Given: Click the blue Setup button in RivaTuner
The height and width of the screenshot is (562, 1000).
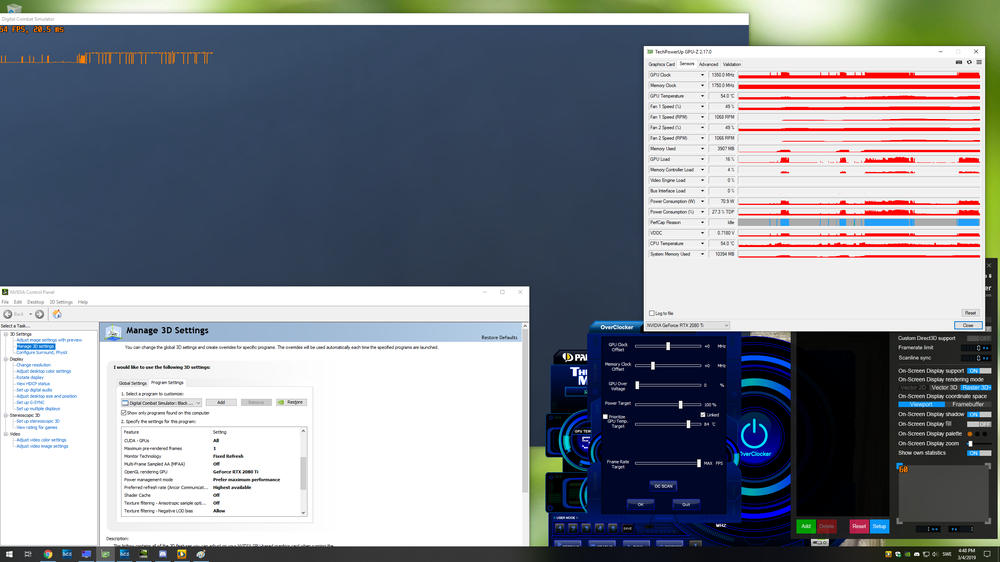Looking at the screenshot, I should (x=879, y=526).
